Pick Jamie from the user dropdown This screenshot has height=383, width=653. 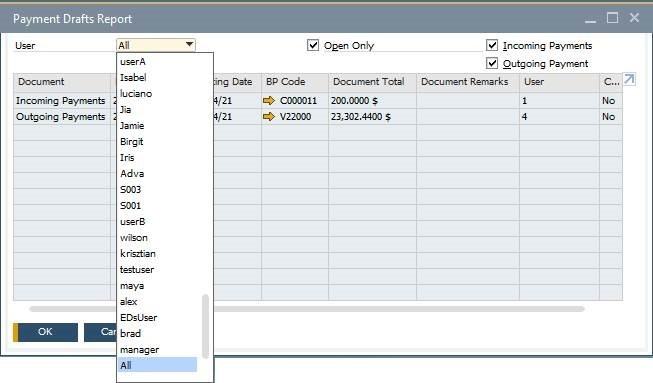point(157,126)
